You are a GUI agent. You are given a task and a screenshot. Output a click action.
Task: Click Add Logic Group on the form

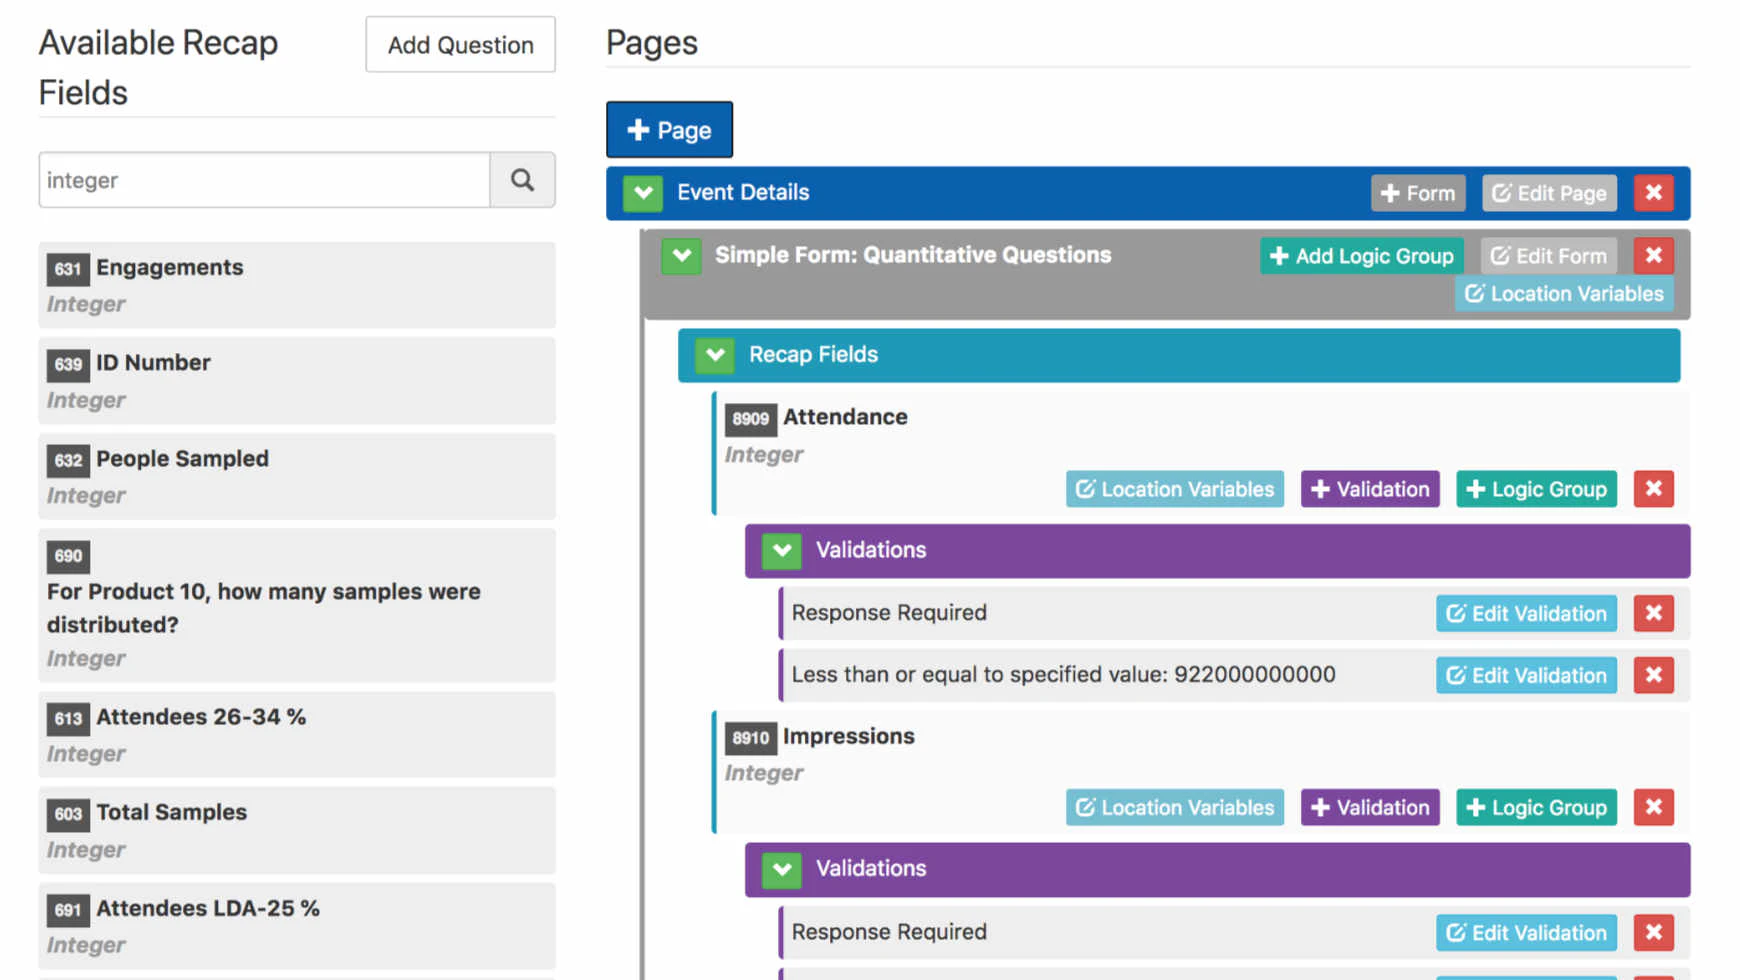[1361, 256]
